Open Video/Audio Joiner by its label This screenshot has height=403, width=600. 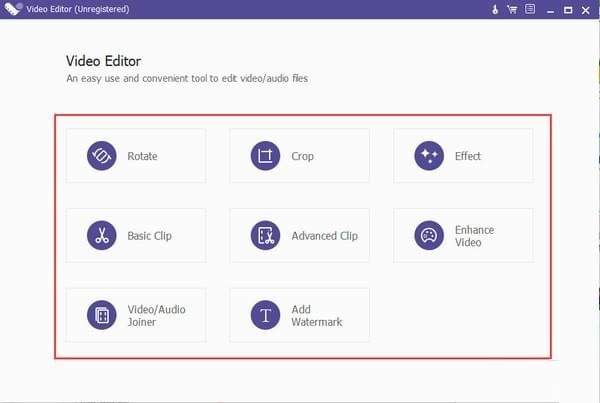coord(157,316)
